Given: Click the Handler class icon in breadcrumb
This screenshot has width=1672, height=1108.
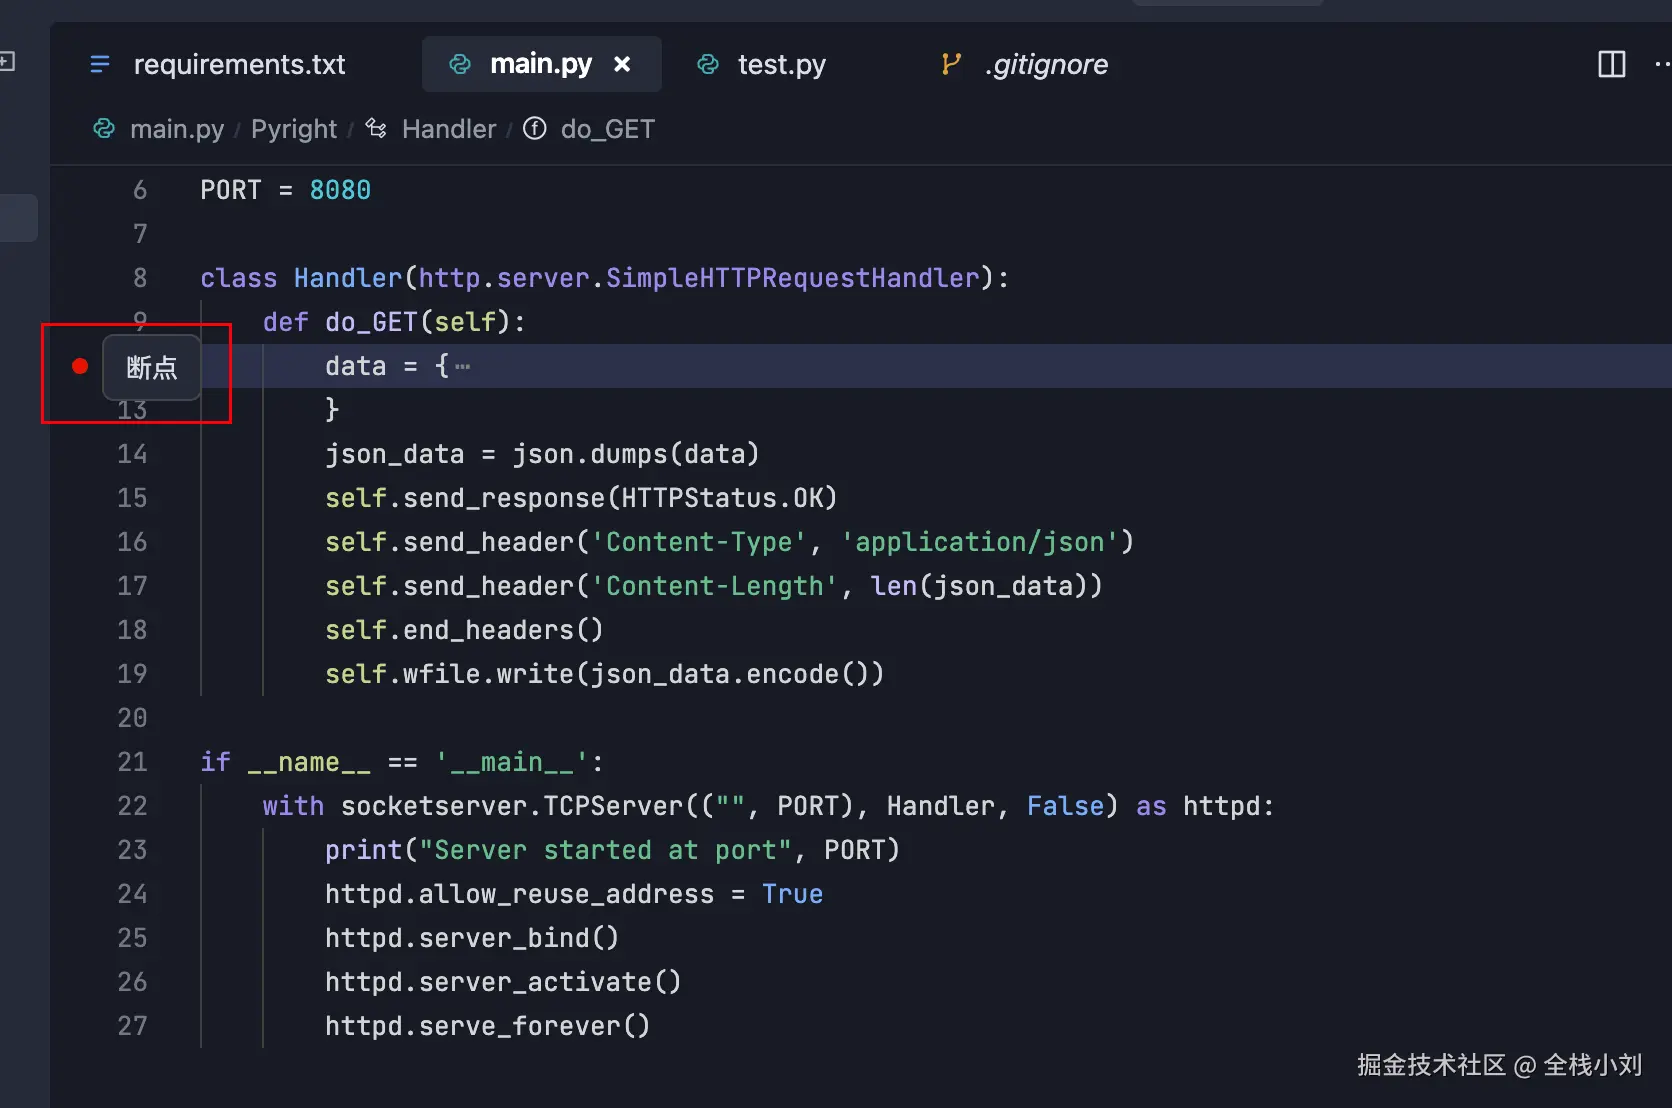Looking at the screenshot, I should pyautogui.click(x=376, y=128).
